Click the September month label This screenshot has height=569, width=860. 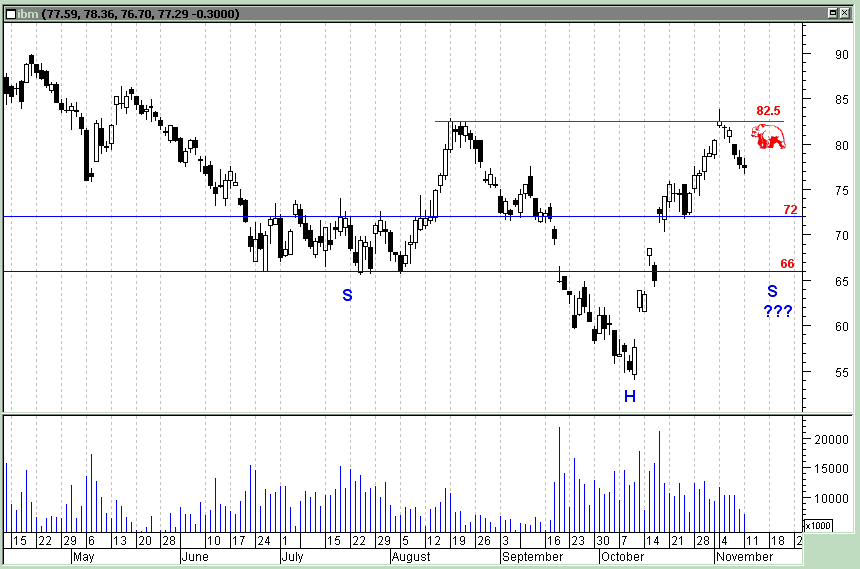click(x=533, y=557)
